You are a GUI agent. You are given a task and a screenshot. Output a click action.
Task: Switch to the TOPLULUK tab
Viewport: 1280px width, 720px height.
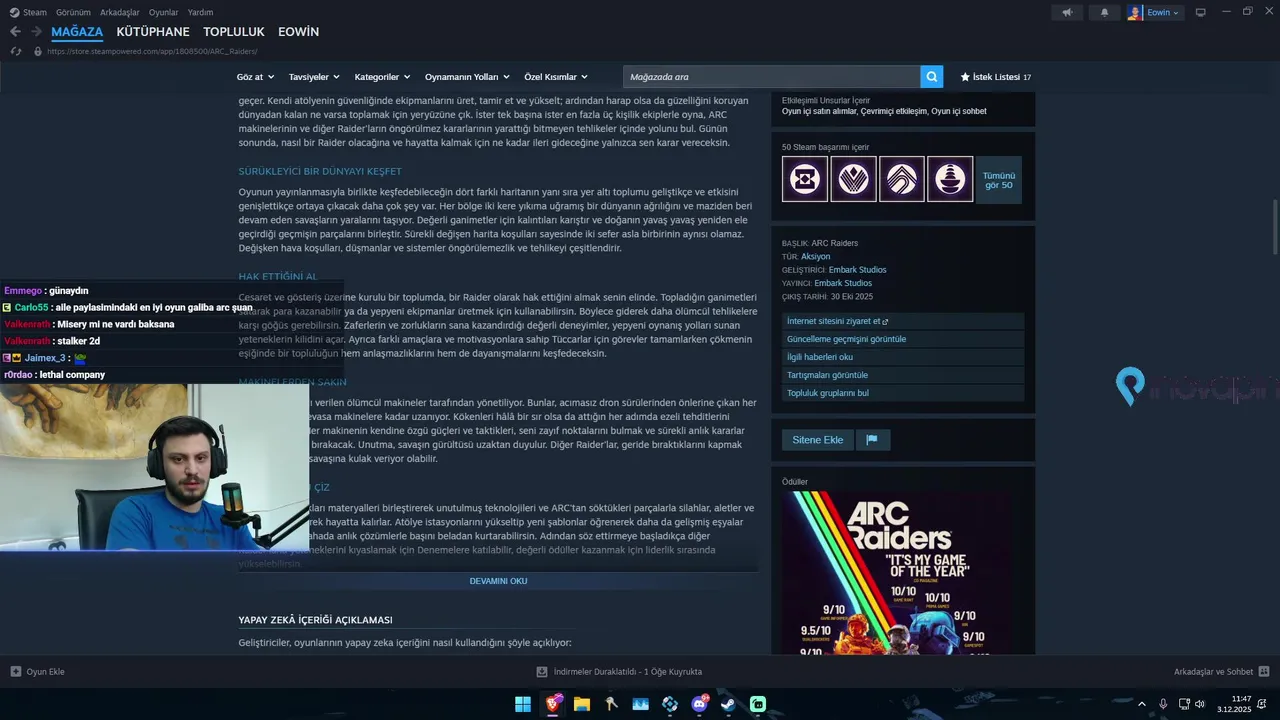pos(234,32)
